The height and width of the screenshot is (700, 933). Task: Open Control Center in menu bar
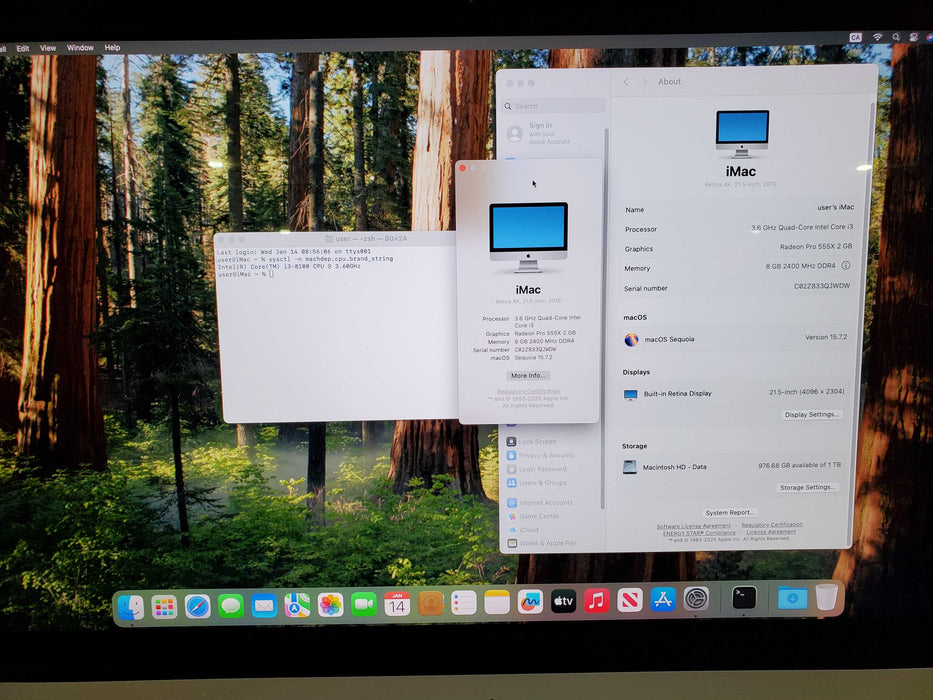click(x=913, y=37)
